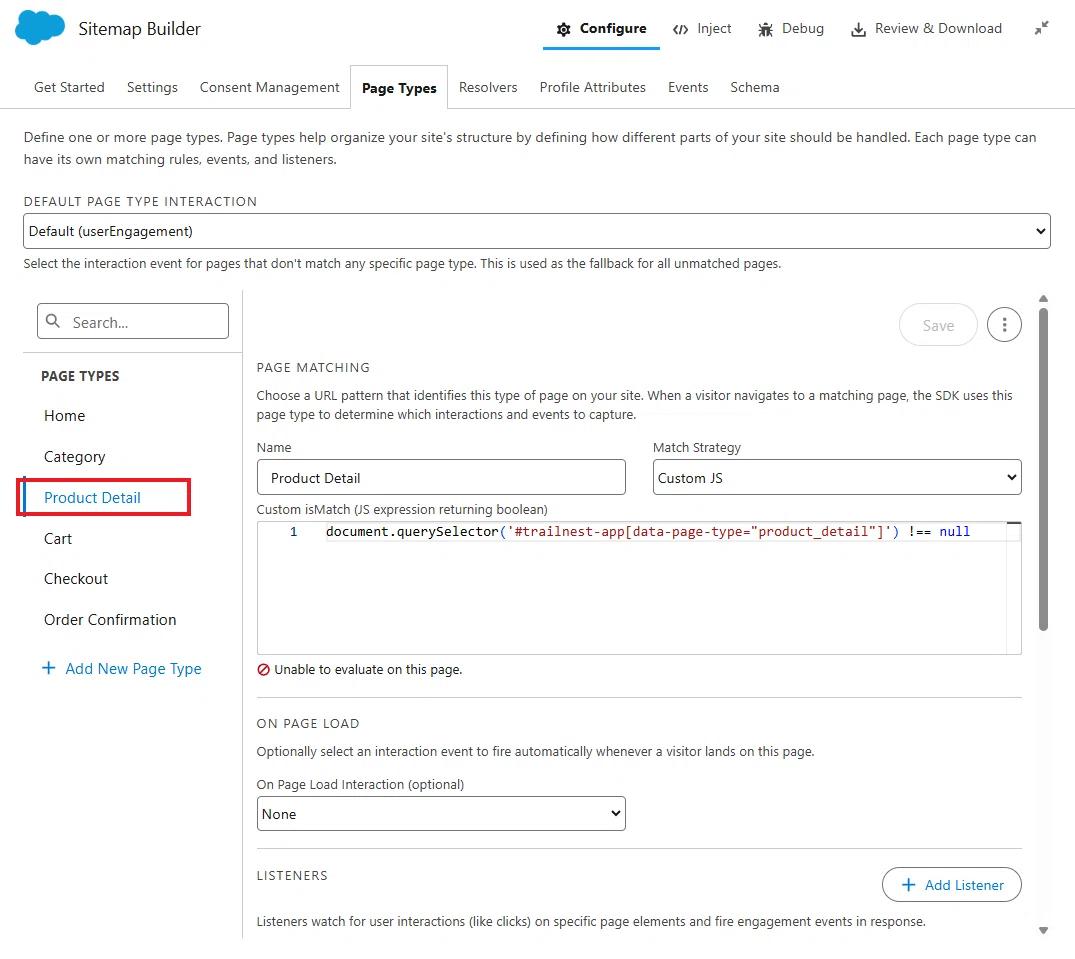Go to the Inject step
Viewport: 1075px width, 959px height.
click(x=702, y=29)
